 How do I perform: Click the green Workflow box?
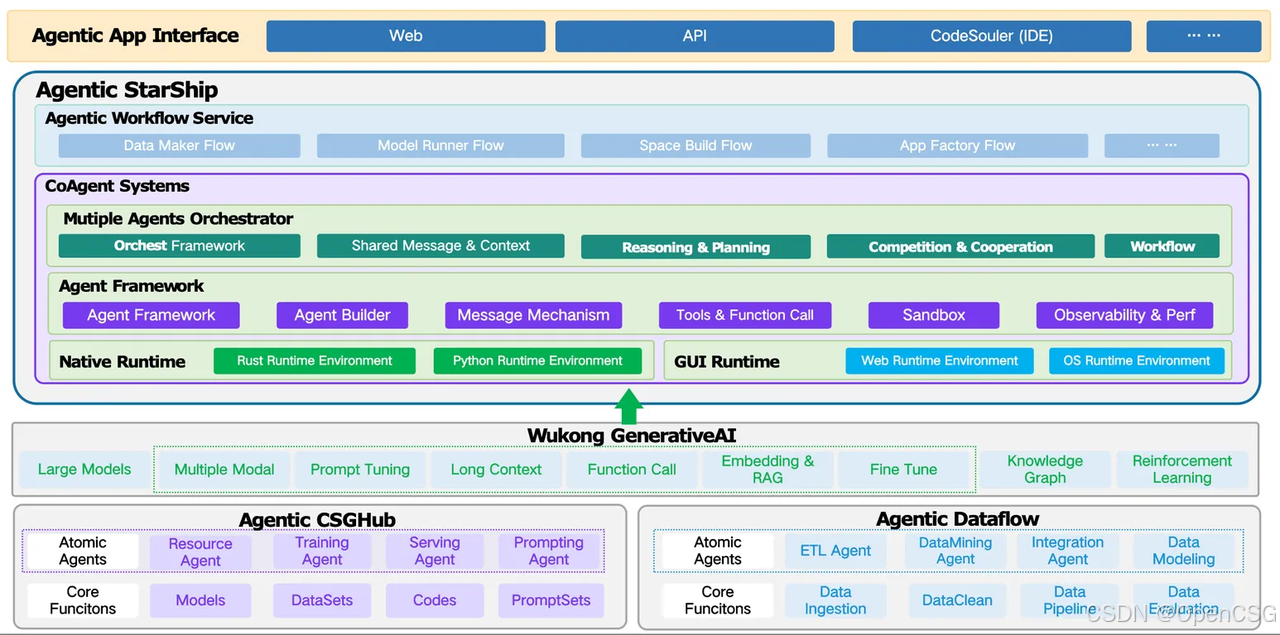click(x=1162, y=246)
